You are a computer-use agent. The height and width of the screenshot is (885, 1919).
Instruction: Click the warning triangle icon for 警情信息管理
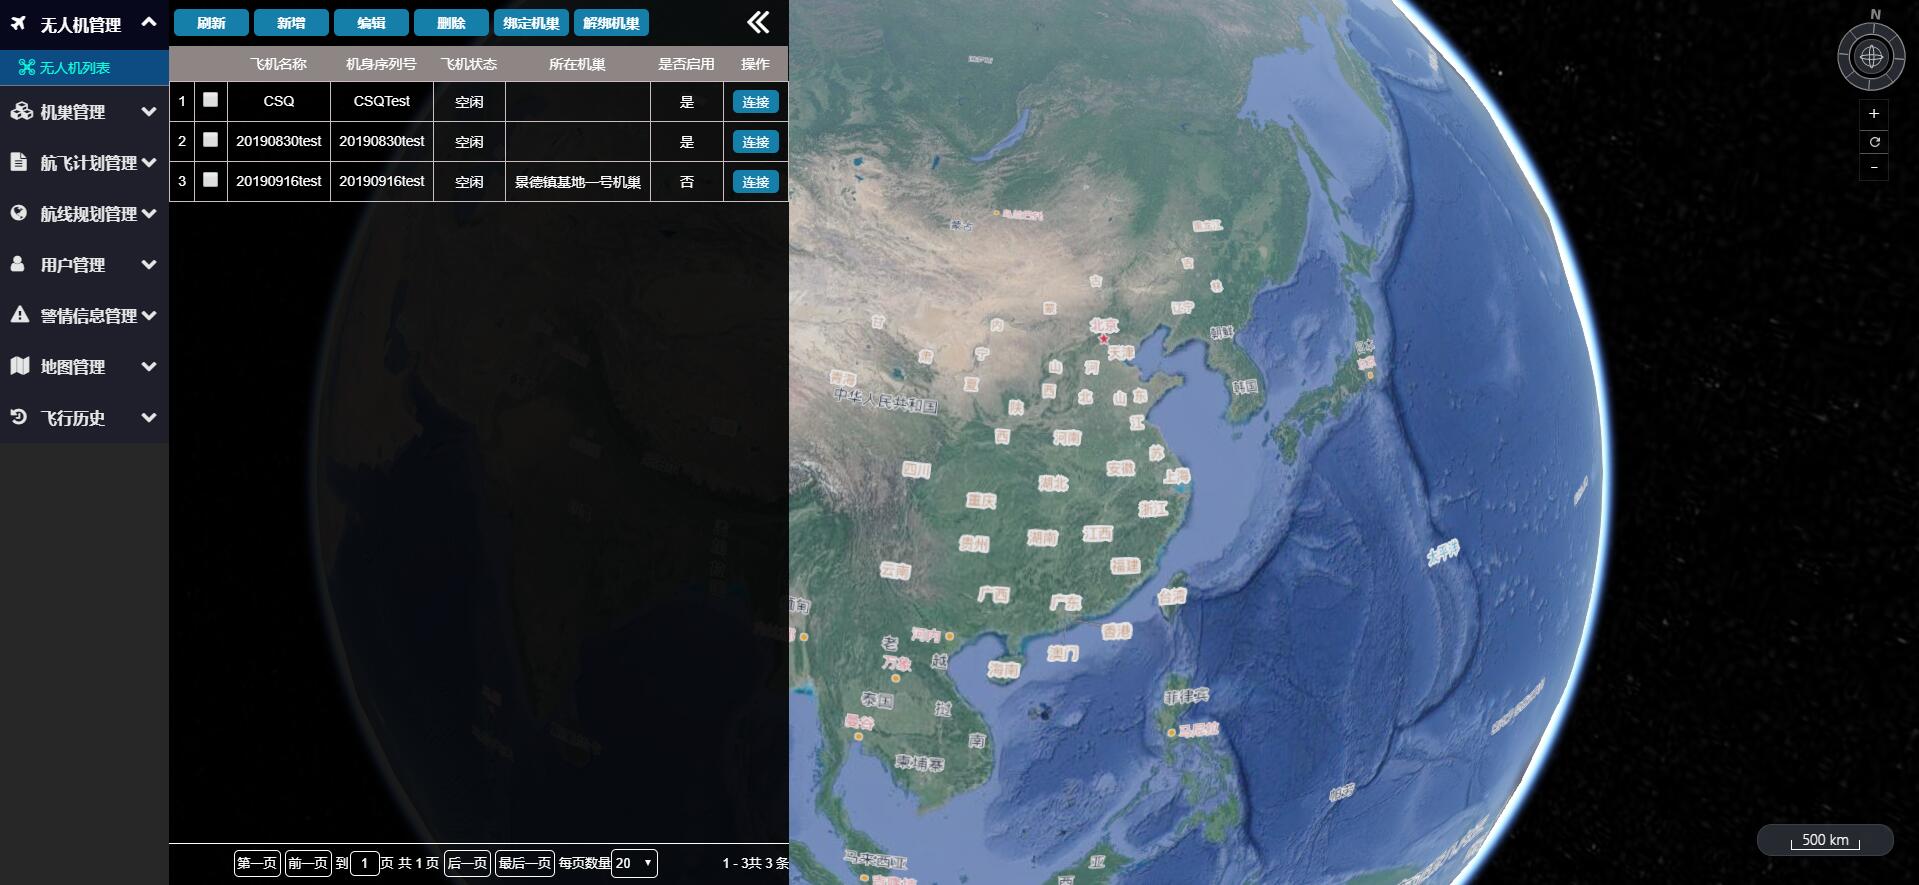[x=19, y=314]
